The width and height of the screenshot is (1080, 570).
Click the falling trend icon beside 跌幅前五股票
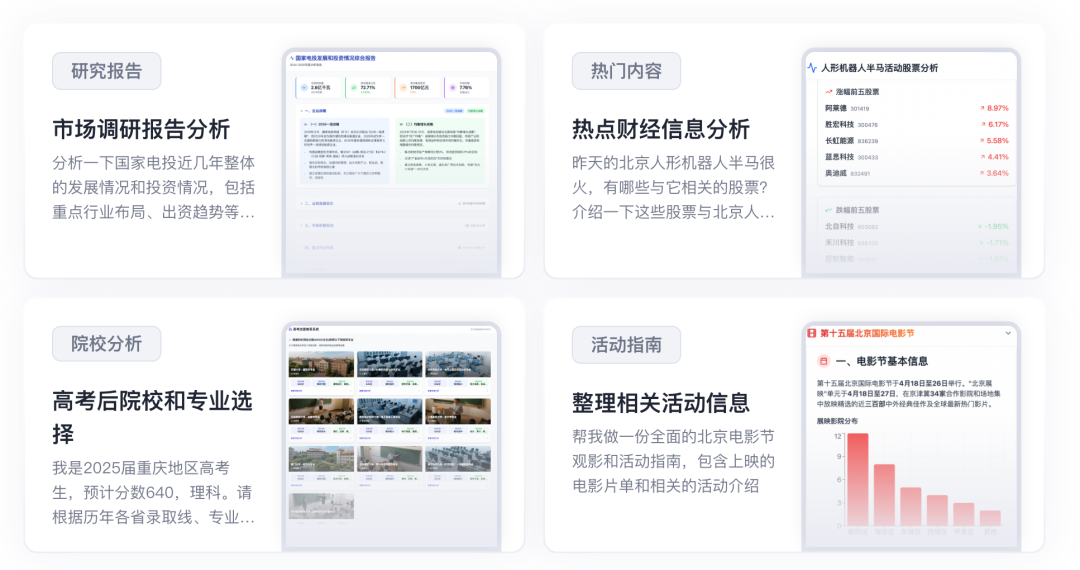829,210
